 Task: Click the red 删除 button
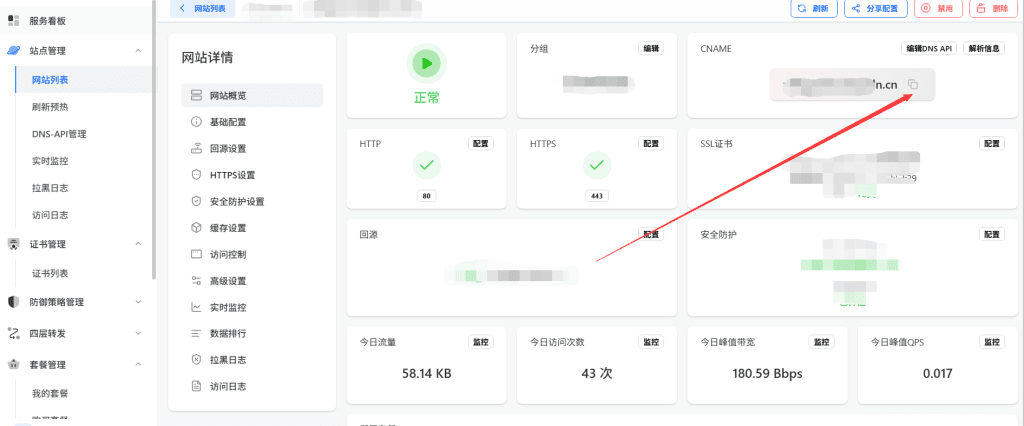click(993, 8)
